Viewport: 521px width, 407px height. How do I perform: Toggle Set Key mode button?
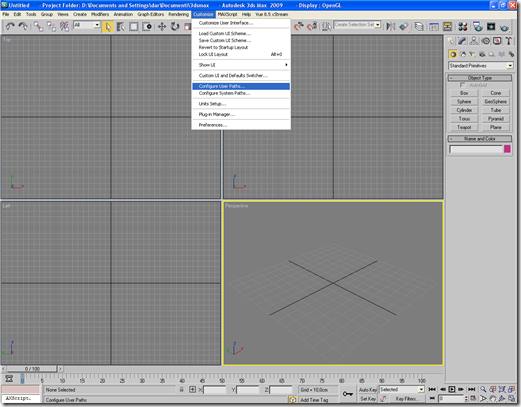tap(368, 399)
